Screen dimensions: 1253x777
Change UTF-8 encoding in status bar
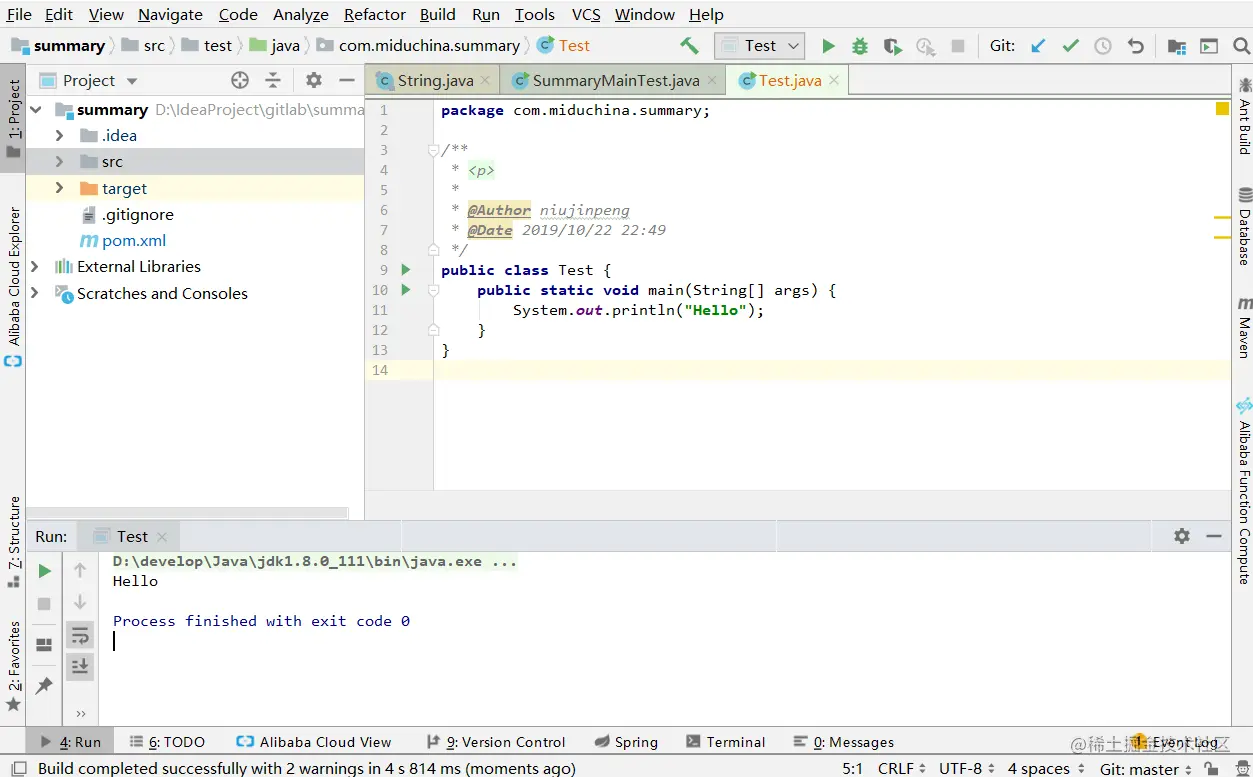966,768
